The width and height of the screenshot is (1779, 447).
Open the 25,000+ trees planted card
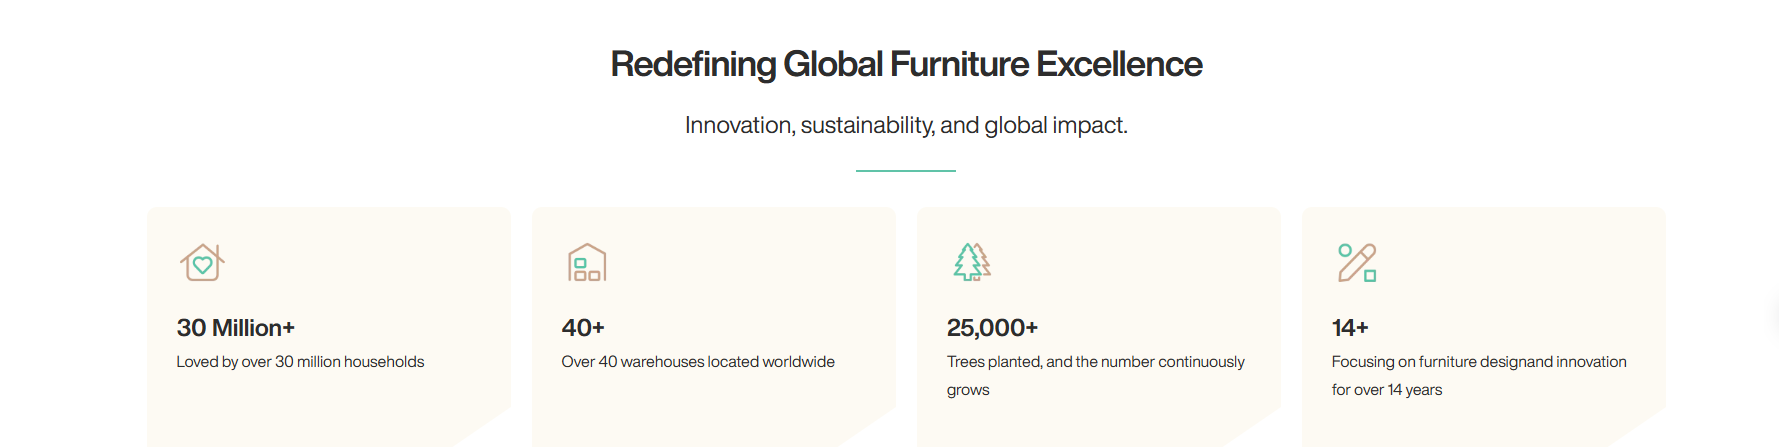pyautogui.click(x=1099, y=327)
